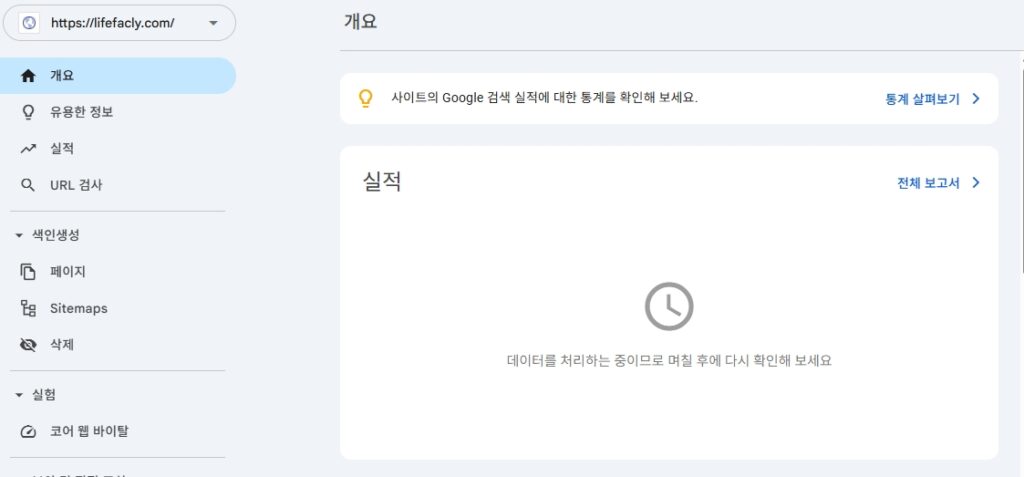Click the 통계 살펴보기 link

point(922,99)
